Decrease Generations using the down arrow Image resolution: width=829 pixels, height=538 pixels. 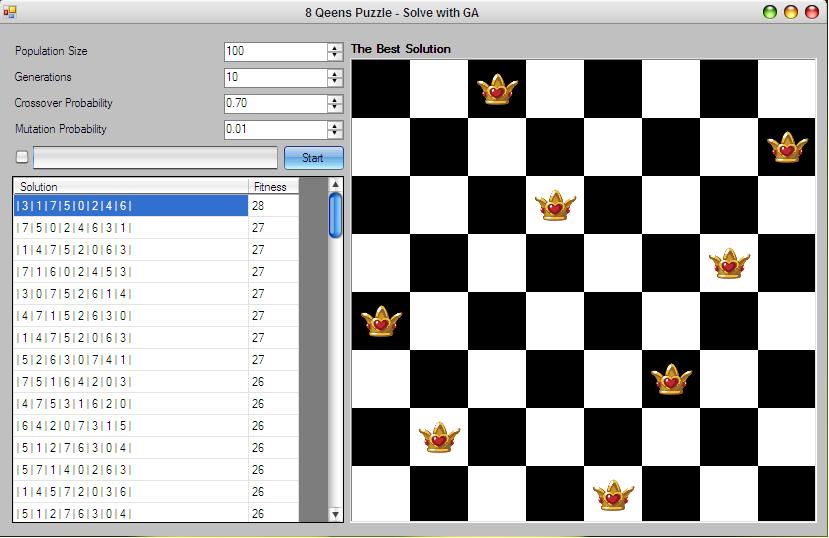point(335,82)
